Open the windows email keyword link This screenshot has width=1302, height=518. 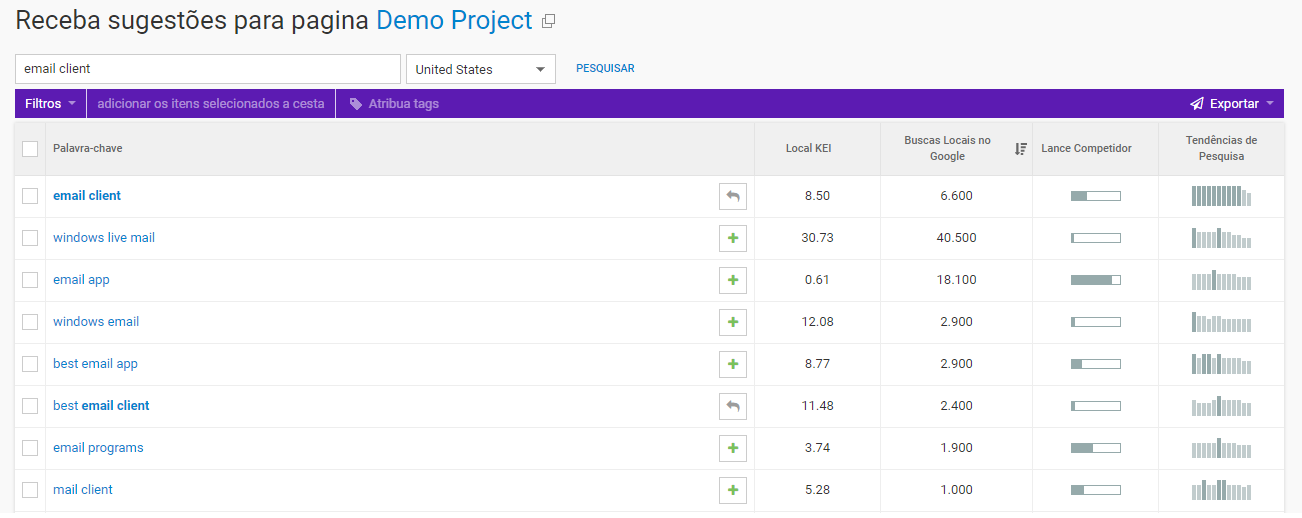[x=96, y=322]
